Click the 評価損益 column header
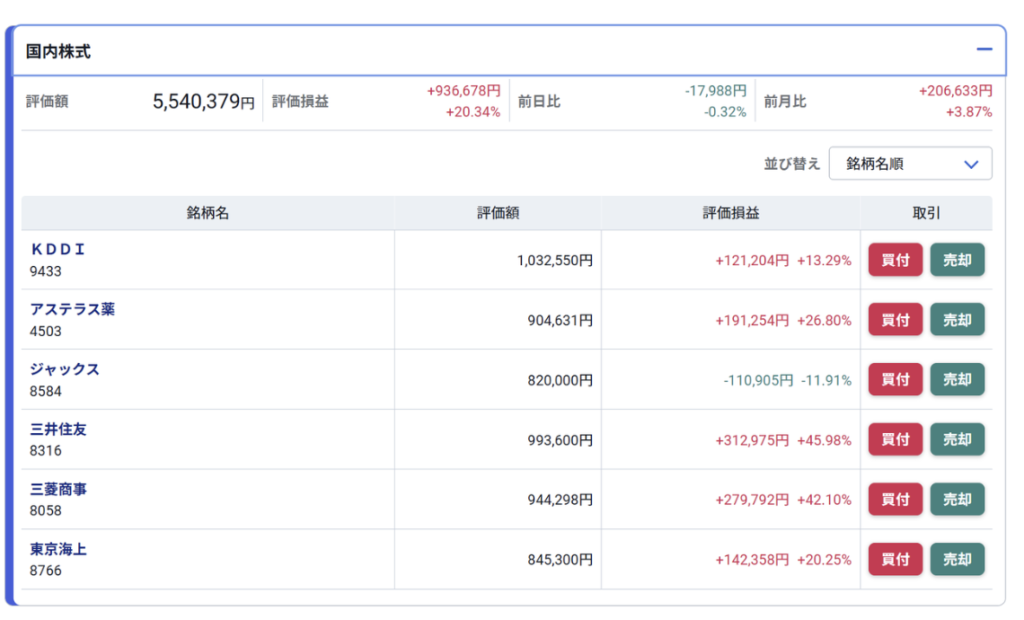The image size is (1024, 620). 730,213
